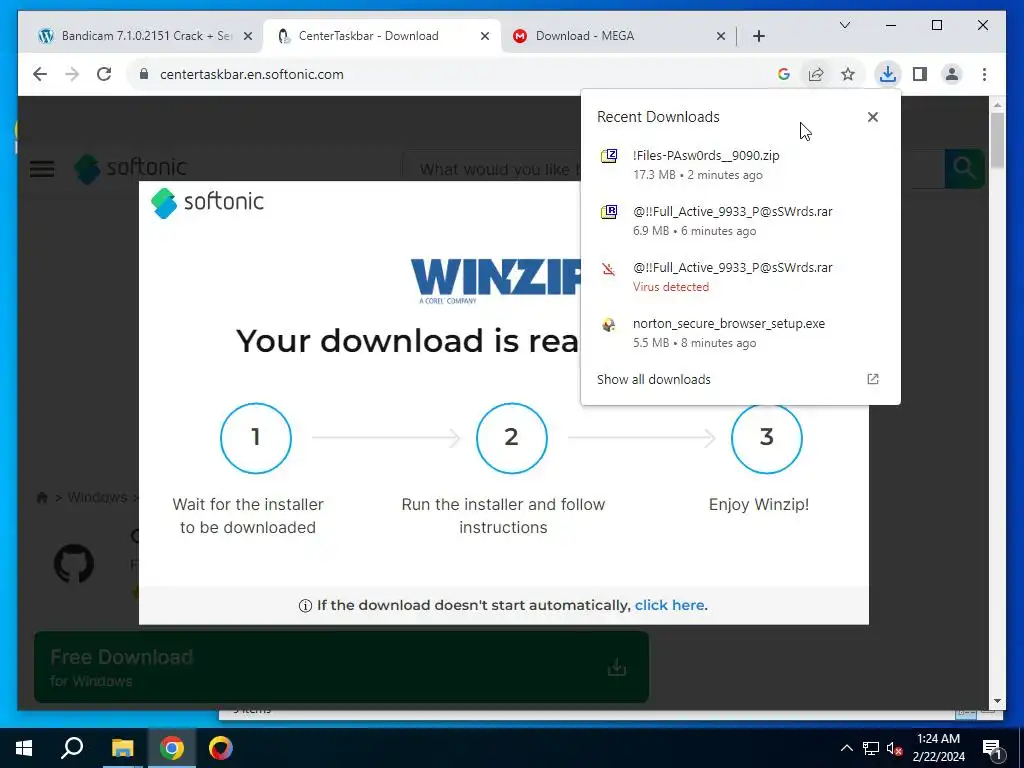Open taskbar Search

(72, 748)
